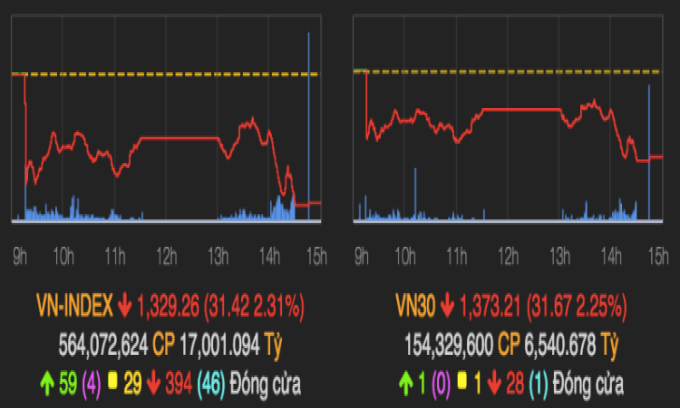Click the VN-INDEX Đóng cửa status

point(265,384)
